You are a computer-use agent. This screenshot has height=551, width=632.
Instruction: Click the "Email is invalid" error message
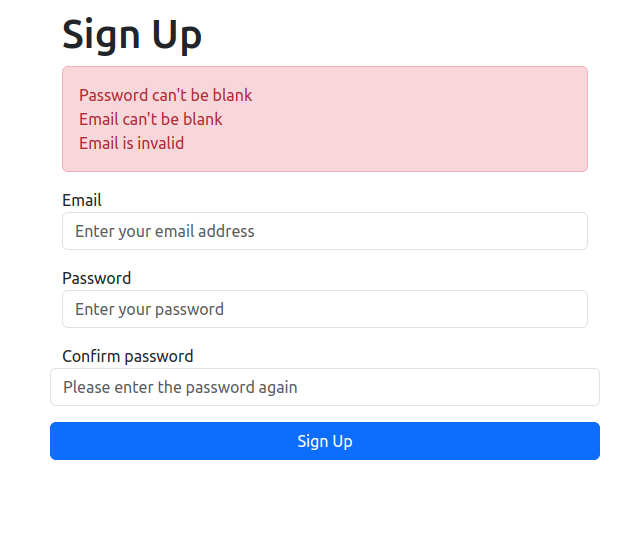point(131,143)
